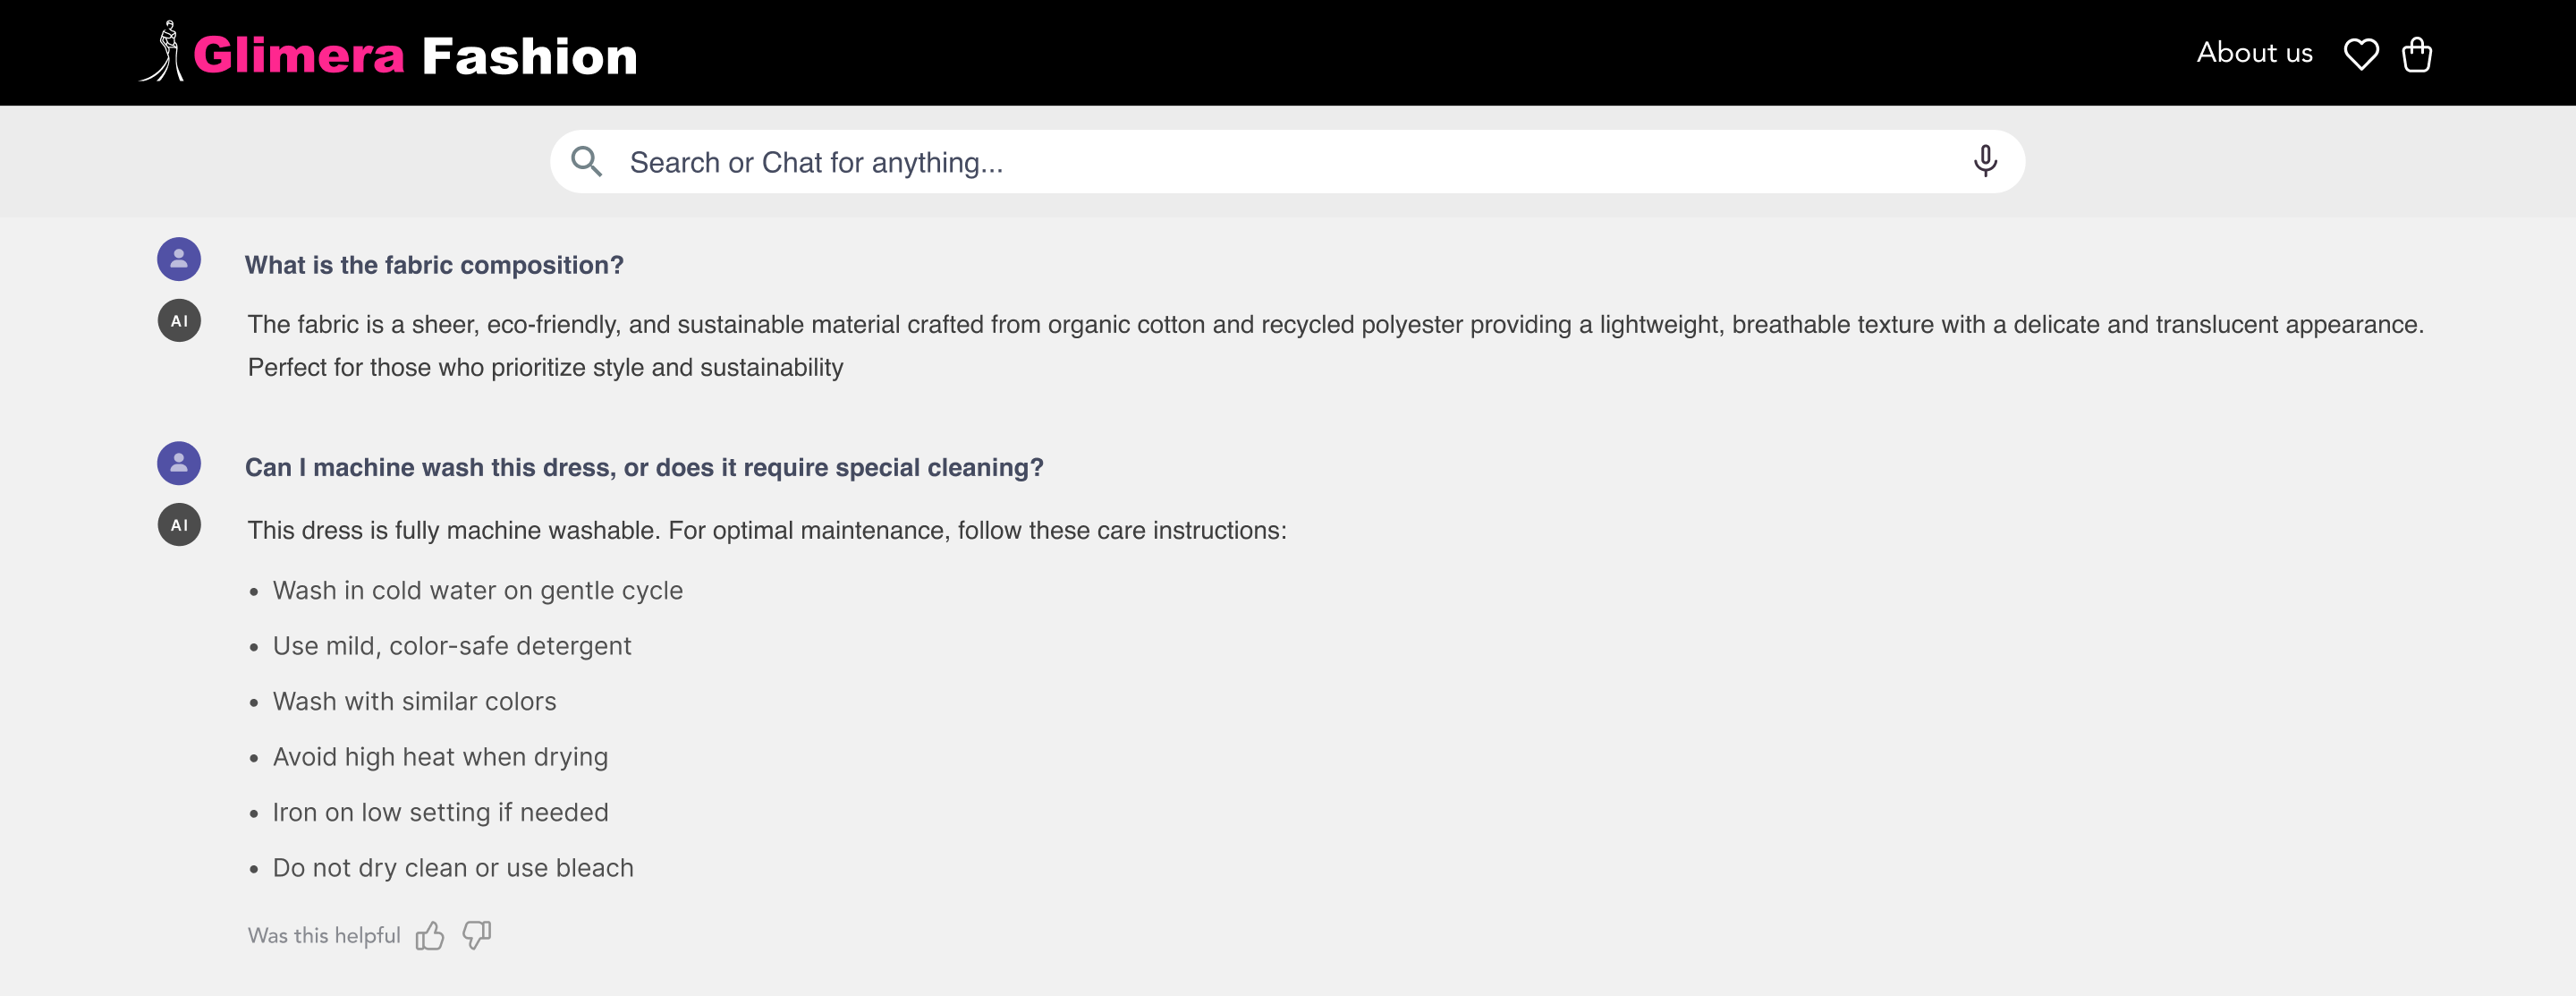Image resolution: width=2576 pixels, height=996 pixels.
Task: Click the 'Was this helpful' label
Action: pos(324,936)
